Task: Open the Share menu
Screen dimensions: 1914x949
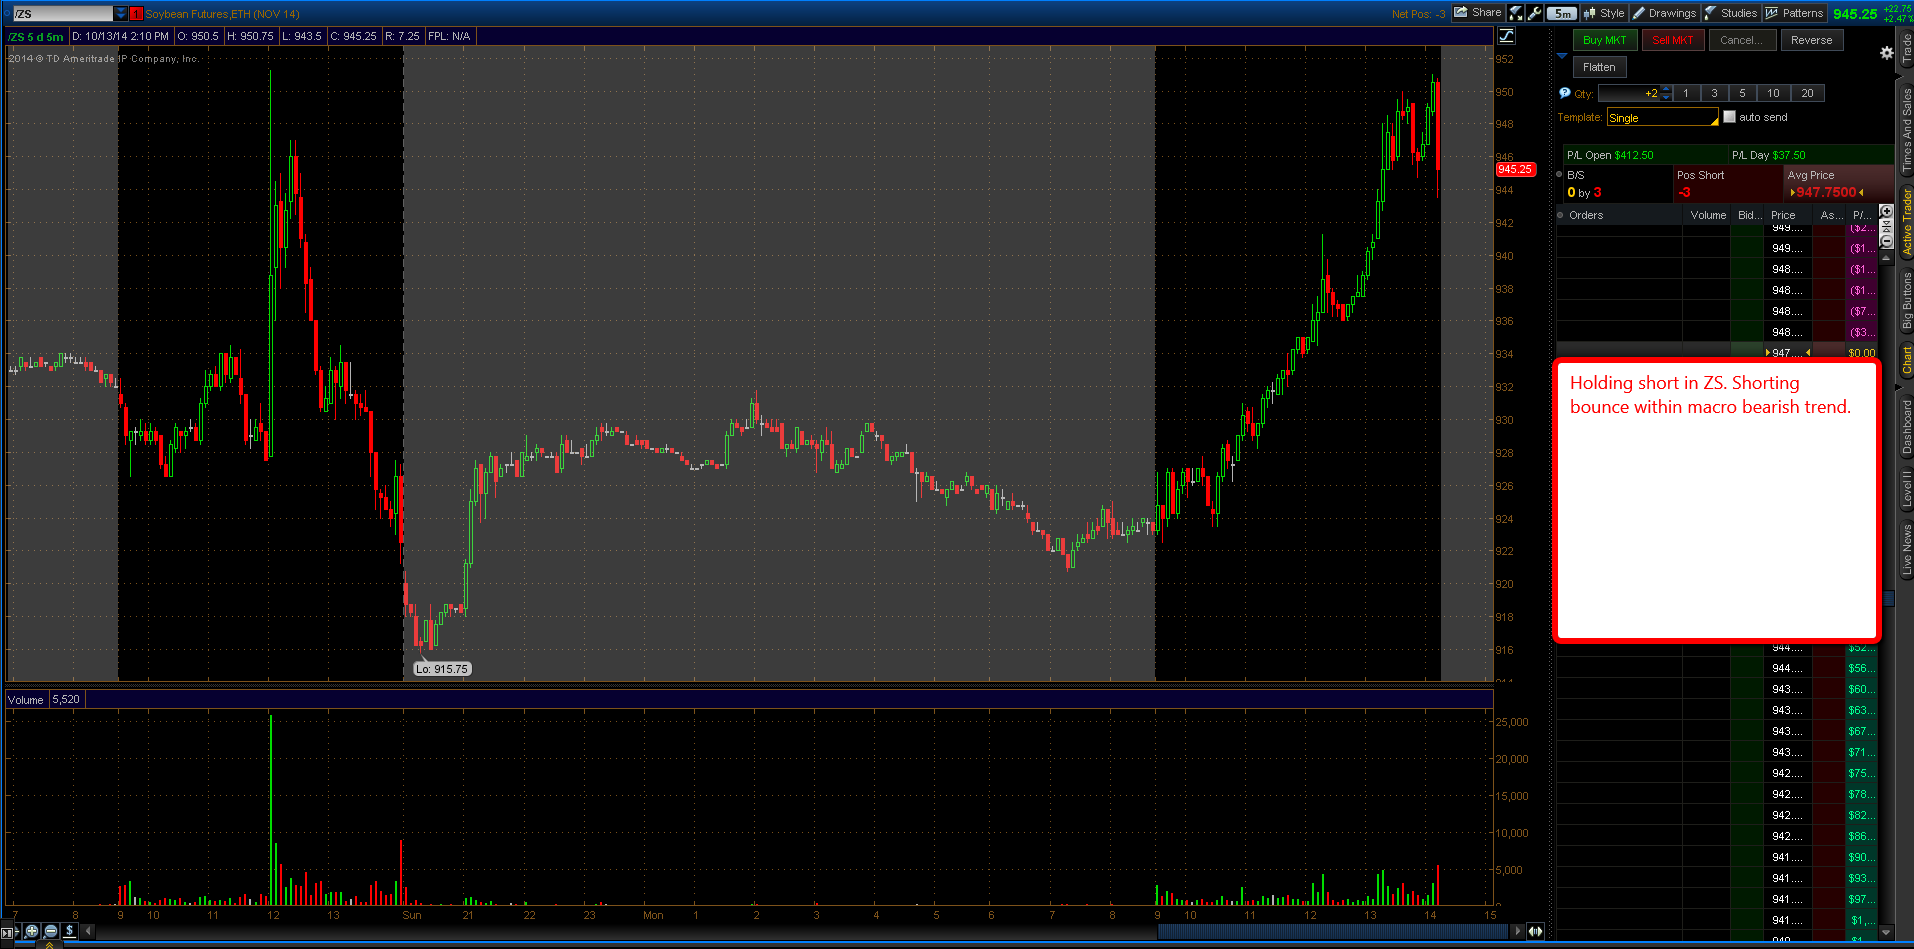Action: tap(1478, 13)
